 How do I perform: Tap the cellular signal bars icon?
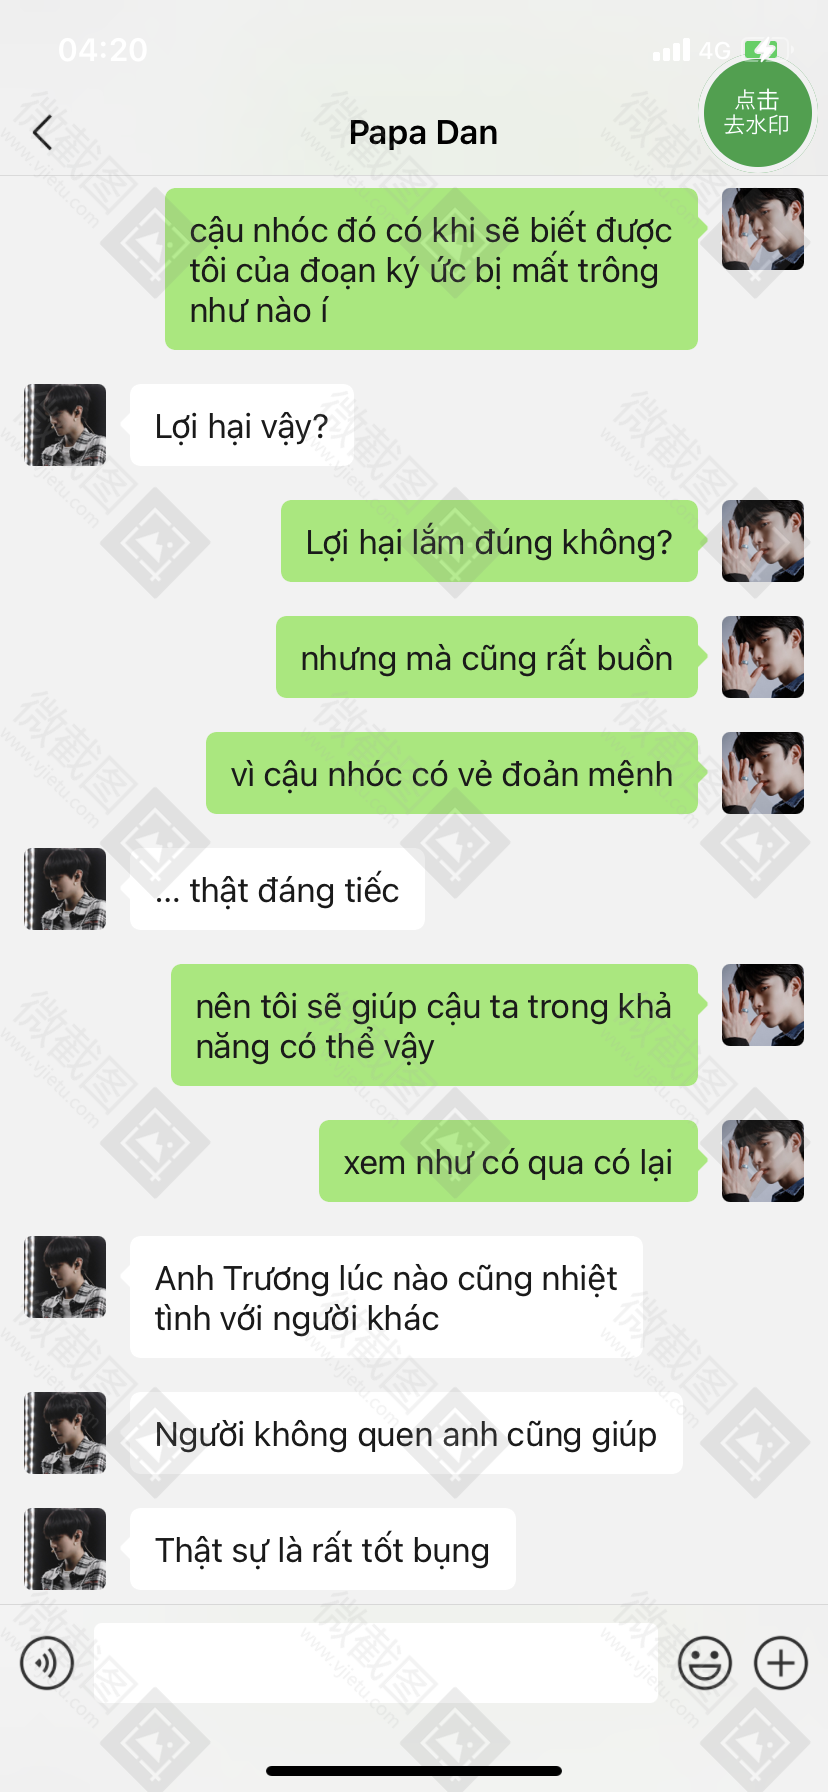click(x=671, y=50)
